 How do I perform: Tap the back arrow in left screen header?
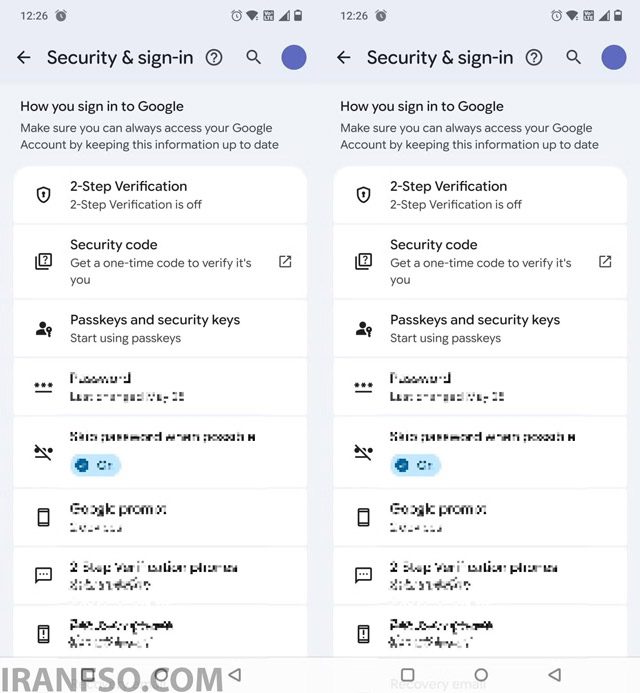[x=24, y=57]
